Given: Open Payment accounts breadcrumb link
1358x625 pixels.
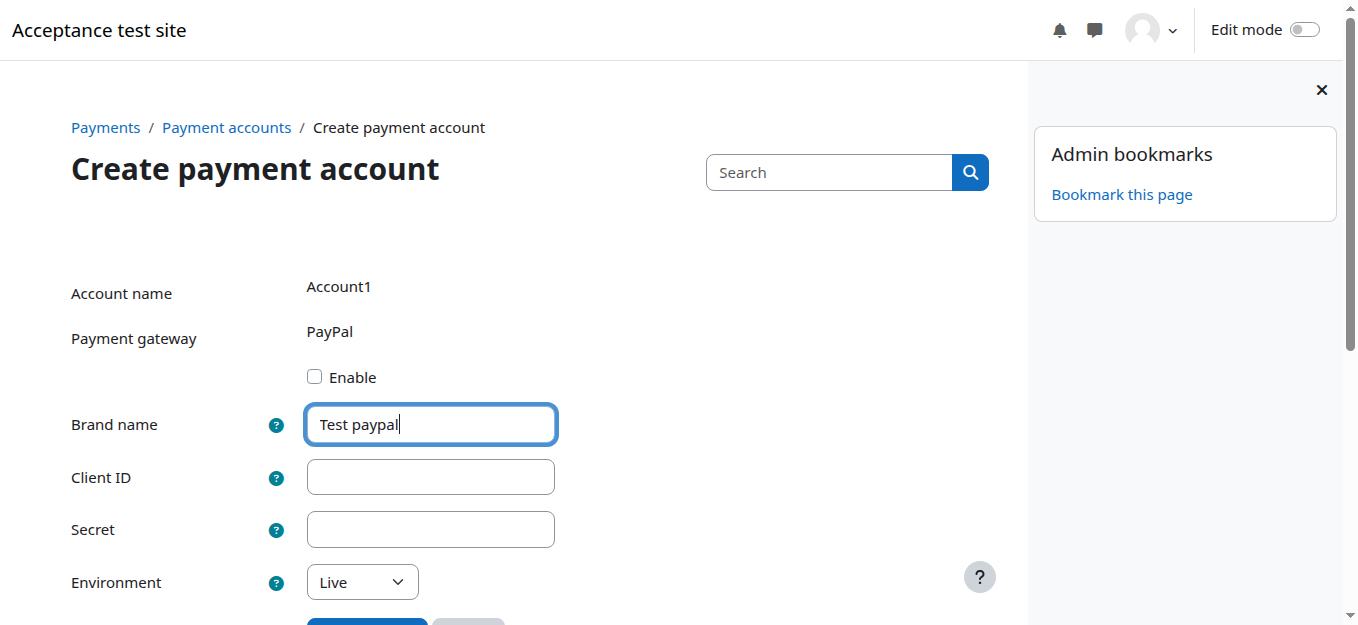Looking at the screenshot, I should (226, 128).
